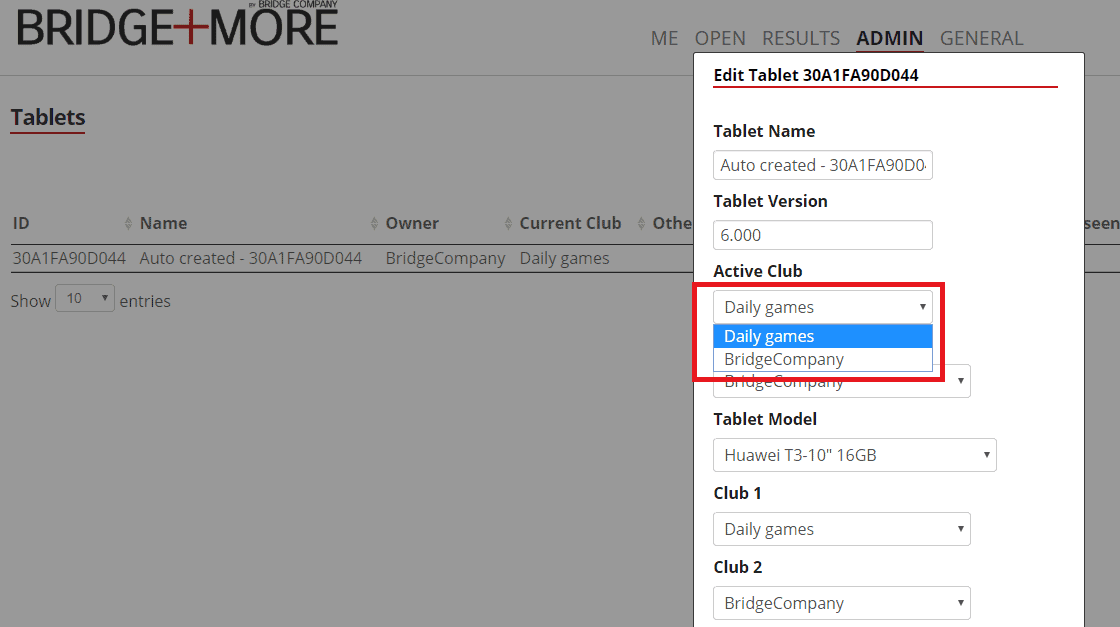Select the ADMIN menu item

click(890, 38)
